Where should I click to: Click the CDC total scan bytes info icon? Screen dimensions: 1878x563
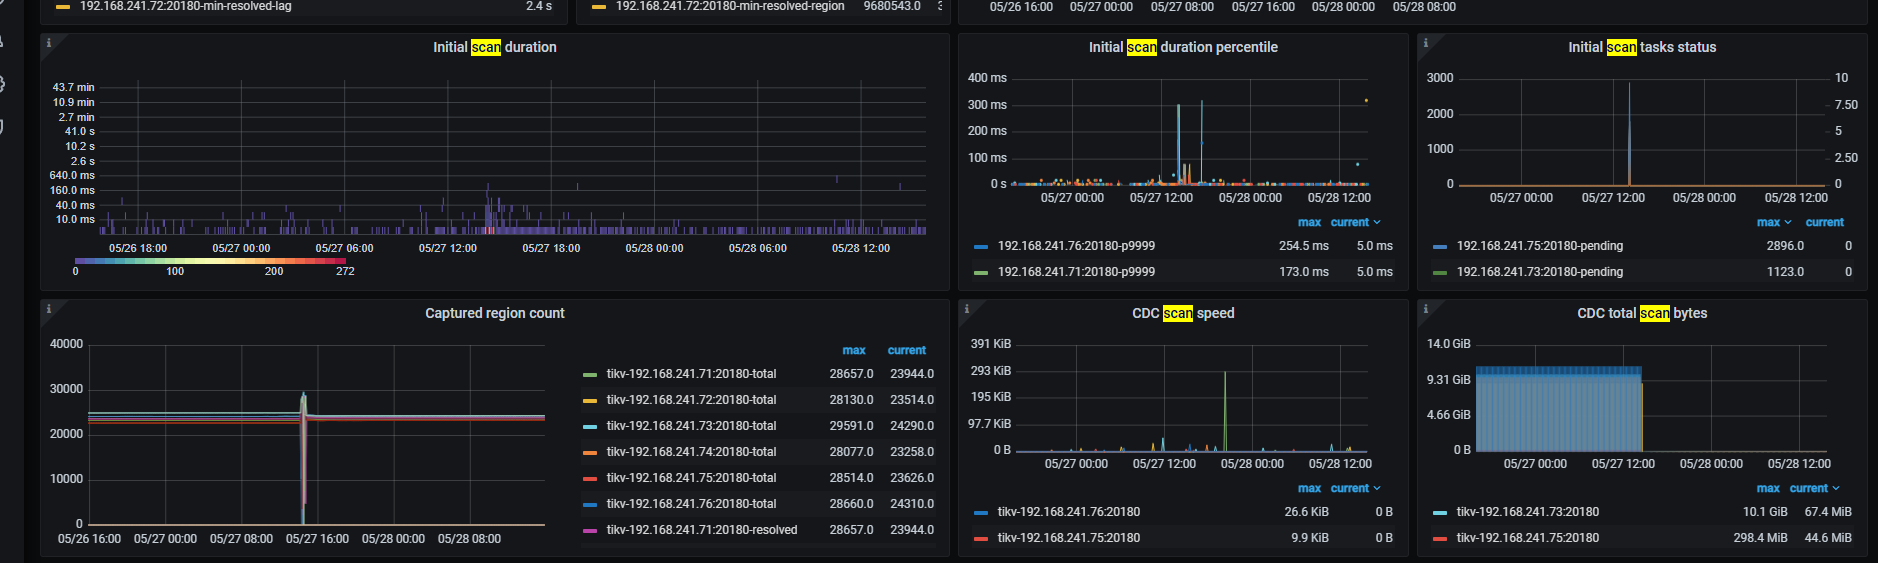[1426, 309]
